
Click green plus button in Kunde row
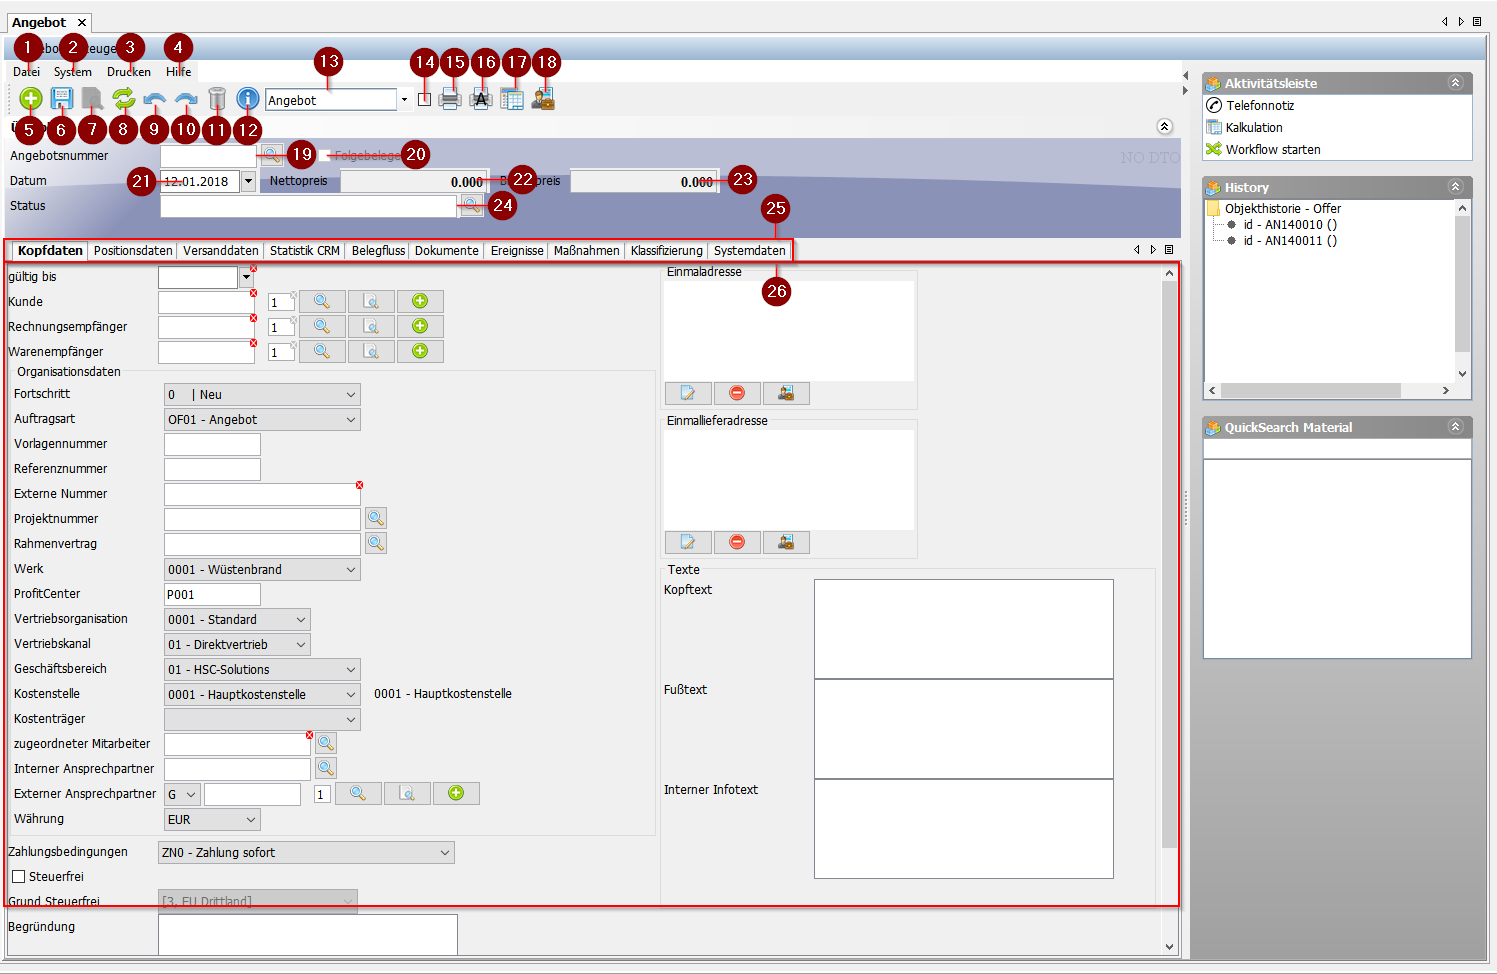pyautogui.click(x=420, y=301)
